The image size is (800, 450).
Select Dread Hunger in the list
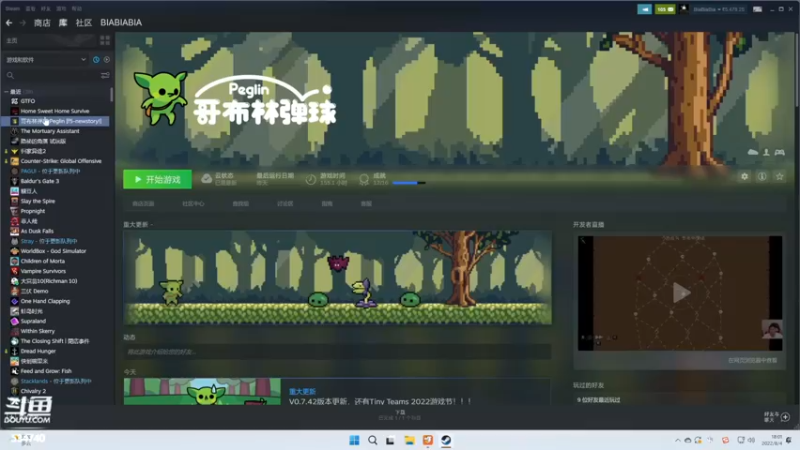pos(38,351)
